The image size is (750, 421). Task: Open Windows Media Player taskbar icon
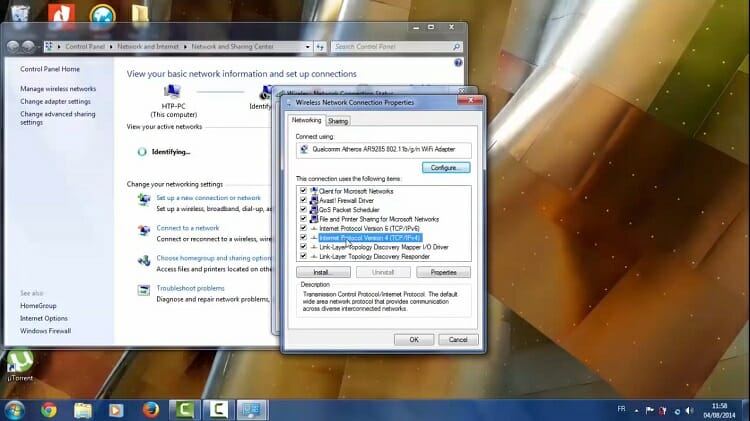point(115,410)
